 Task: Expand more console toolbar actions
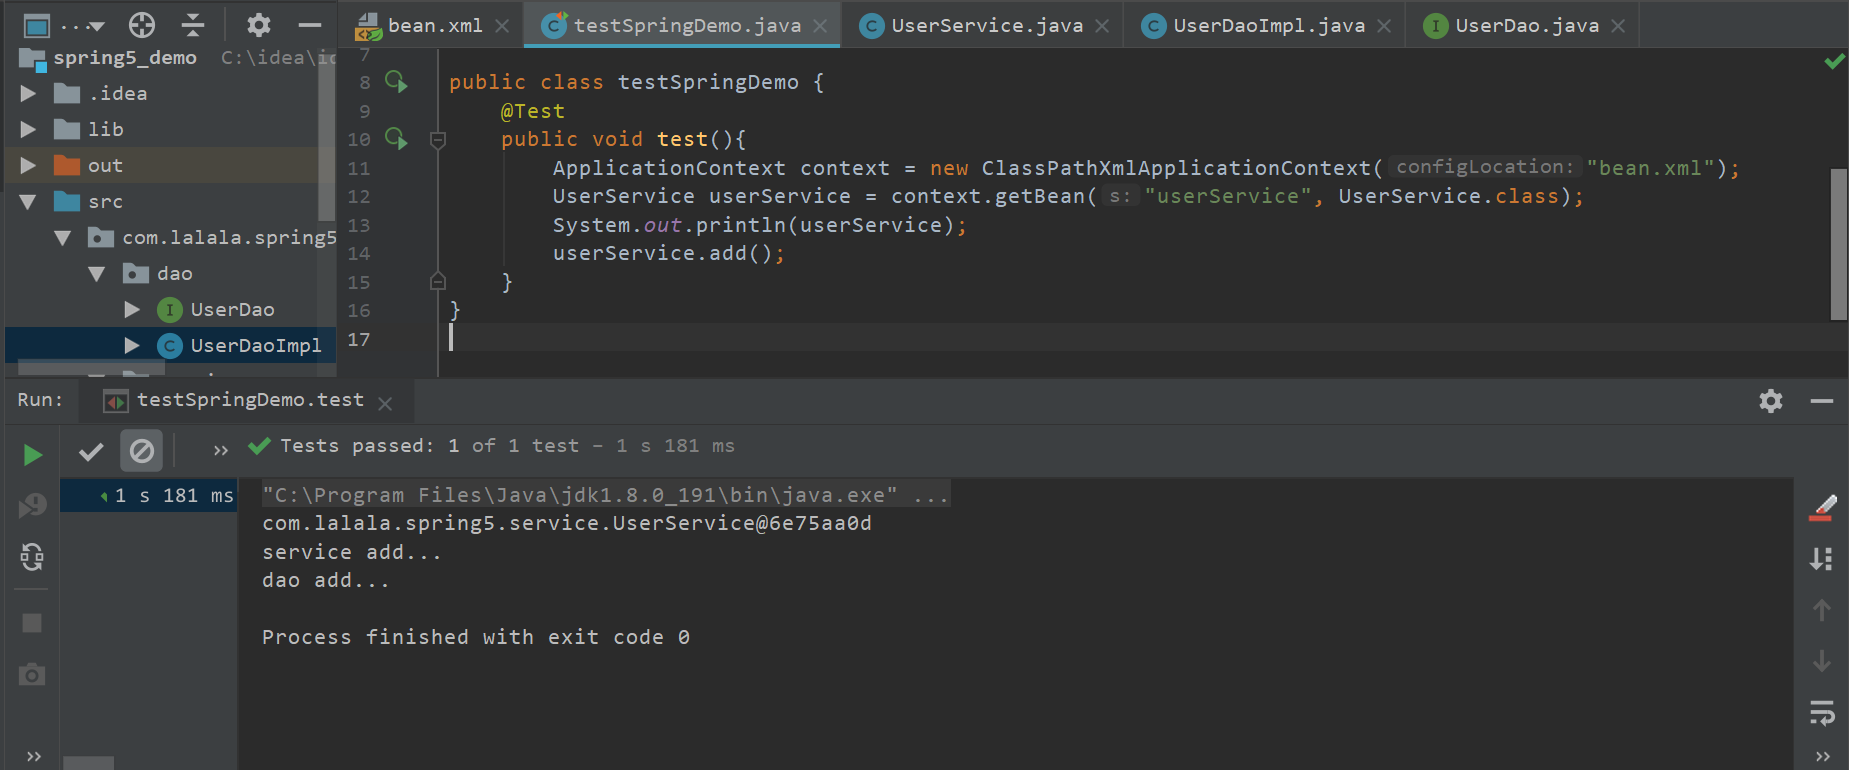(1822, 756)
